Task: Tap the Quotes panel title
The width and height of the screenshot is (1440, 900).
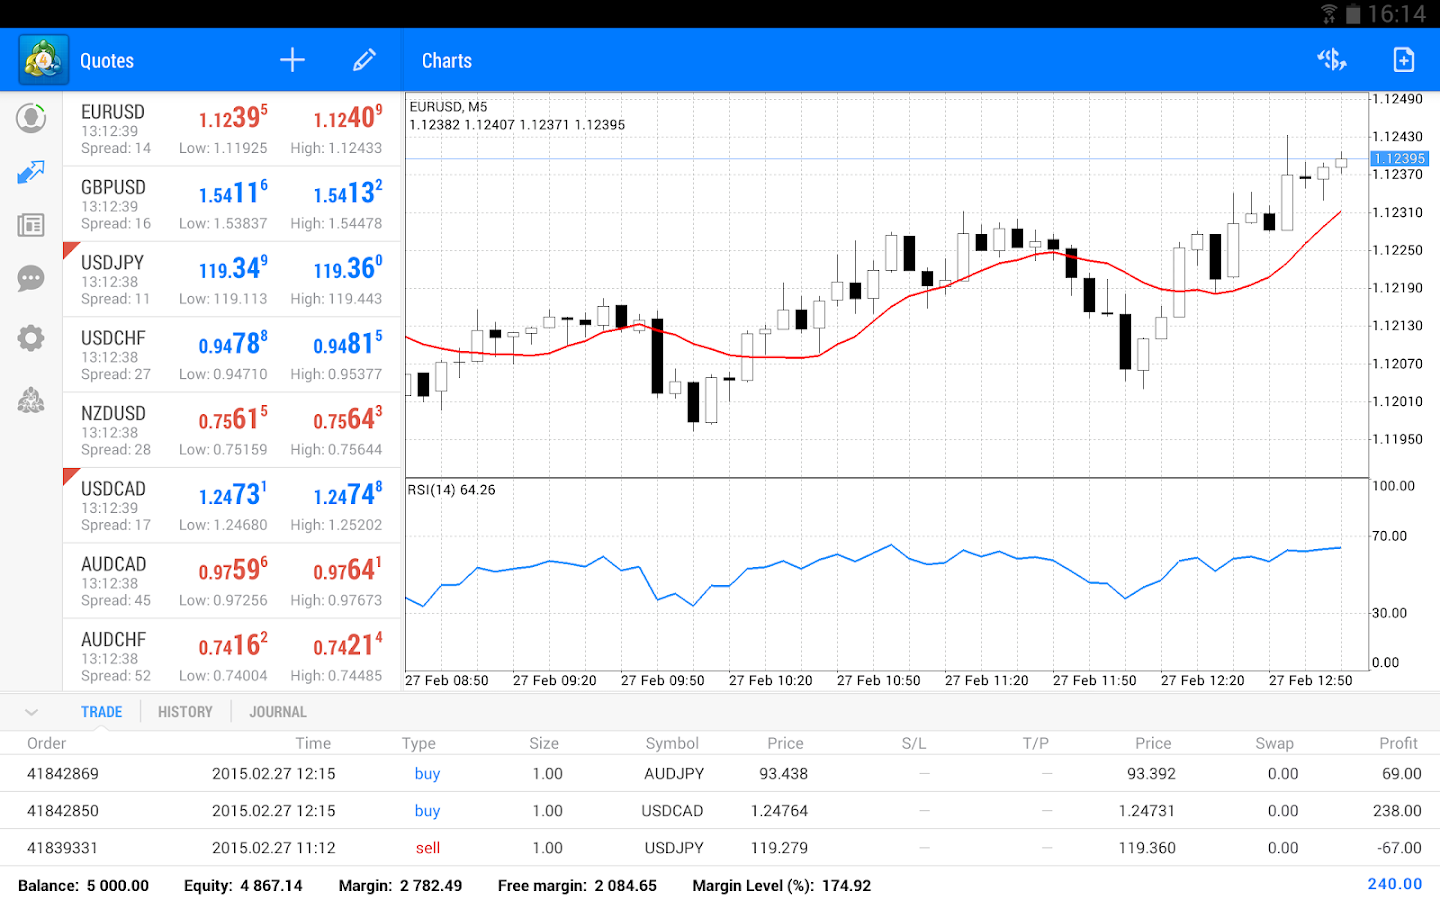Action: tap(107, 61)
